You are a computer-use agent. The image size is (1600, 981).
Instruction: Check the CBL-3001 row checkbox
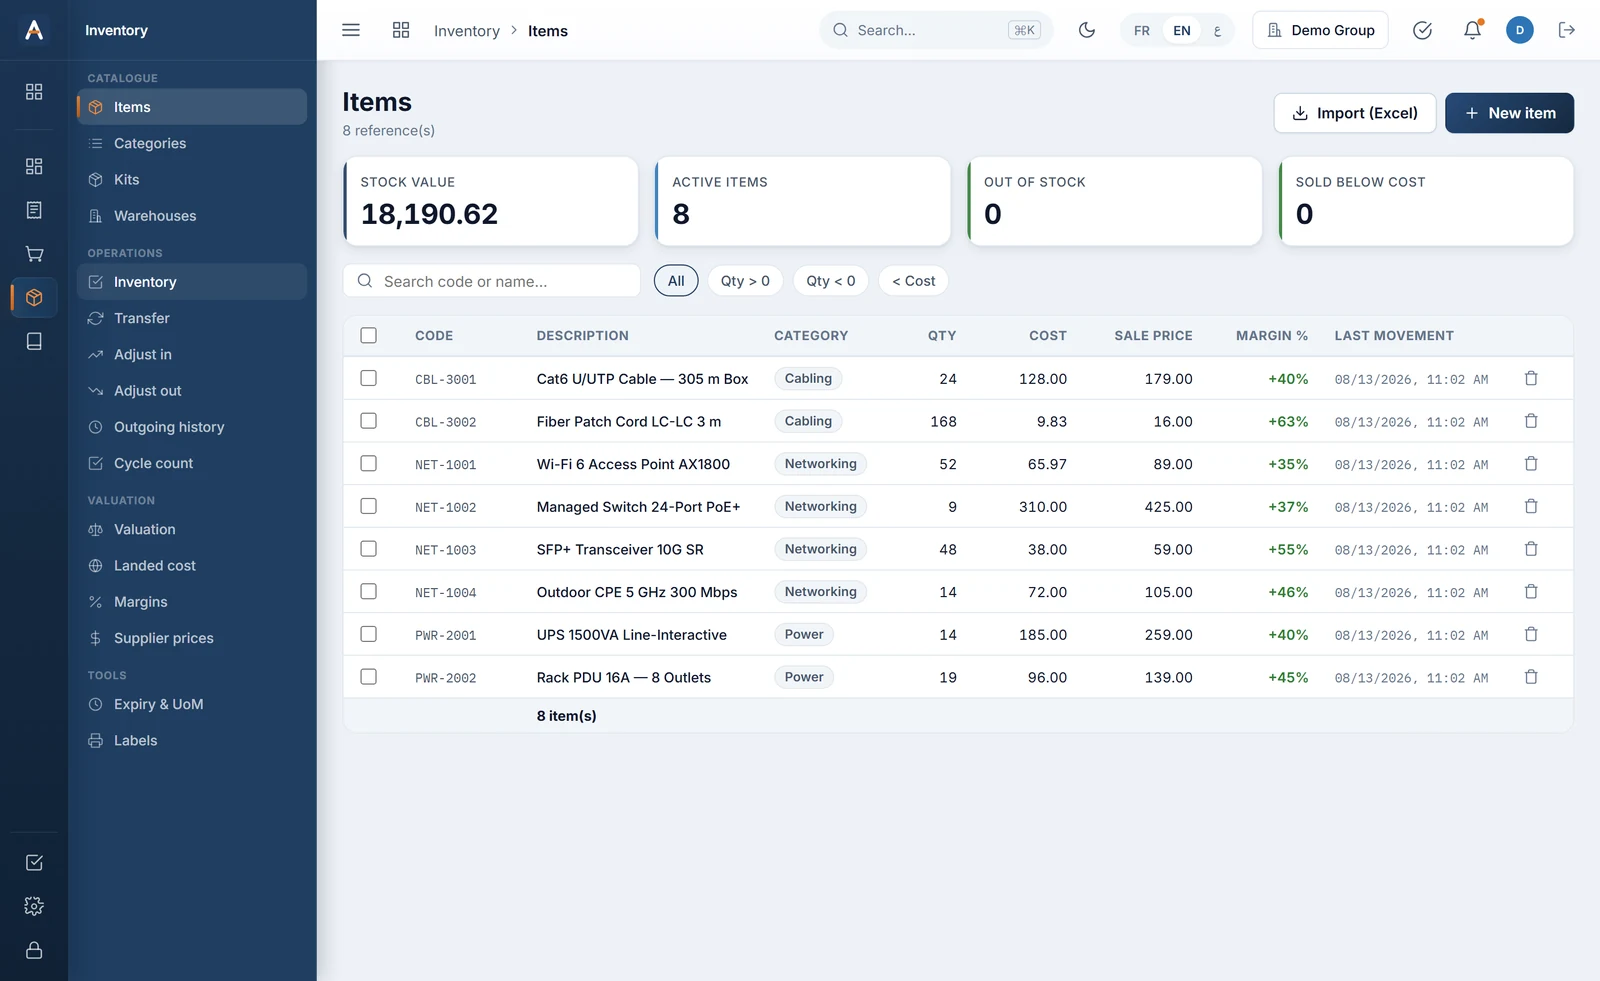(369, 378)
